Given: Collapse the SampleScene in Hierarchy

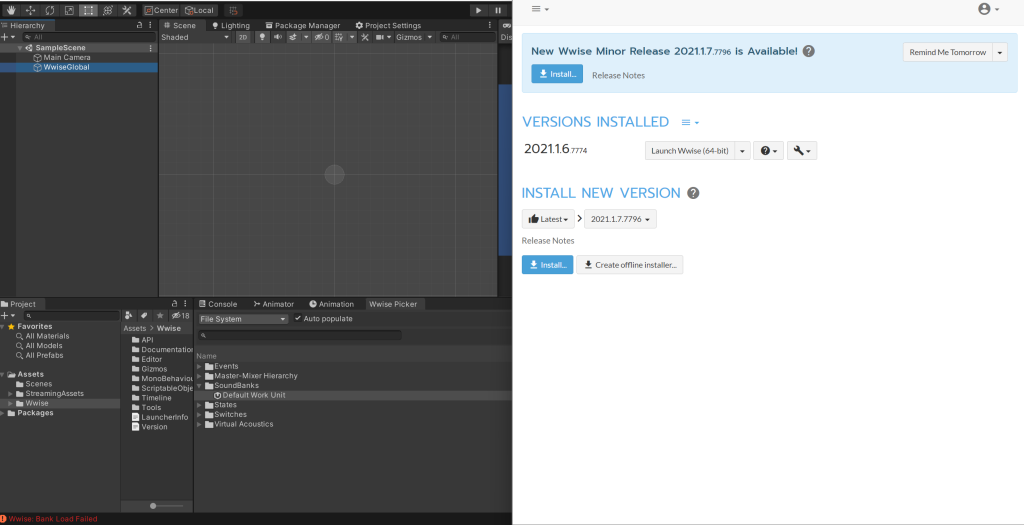Looking at the screenshot, I should (x=20, y=48).
